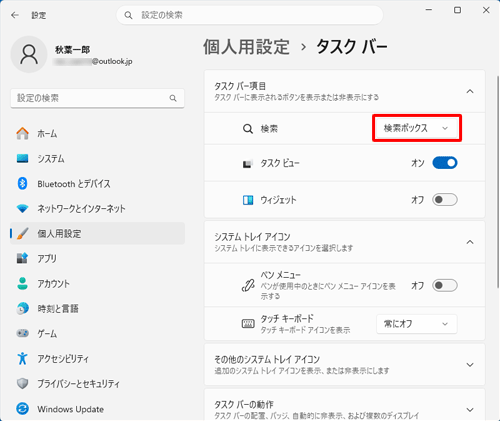Click the sidebar 設定の検索 input field
This screenshot has height=421, width=500.
97,98
